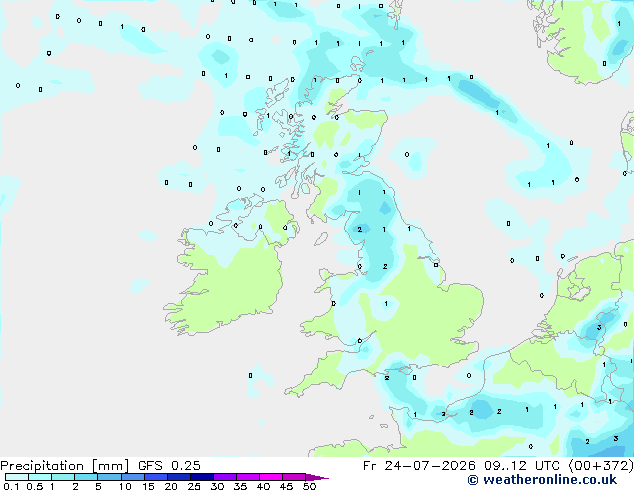Click the '50' legend scale label
This screenshot has width=634, height=490.
coord(309,486)
